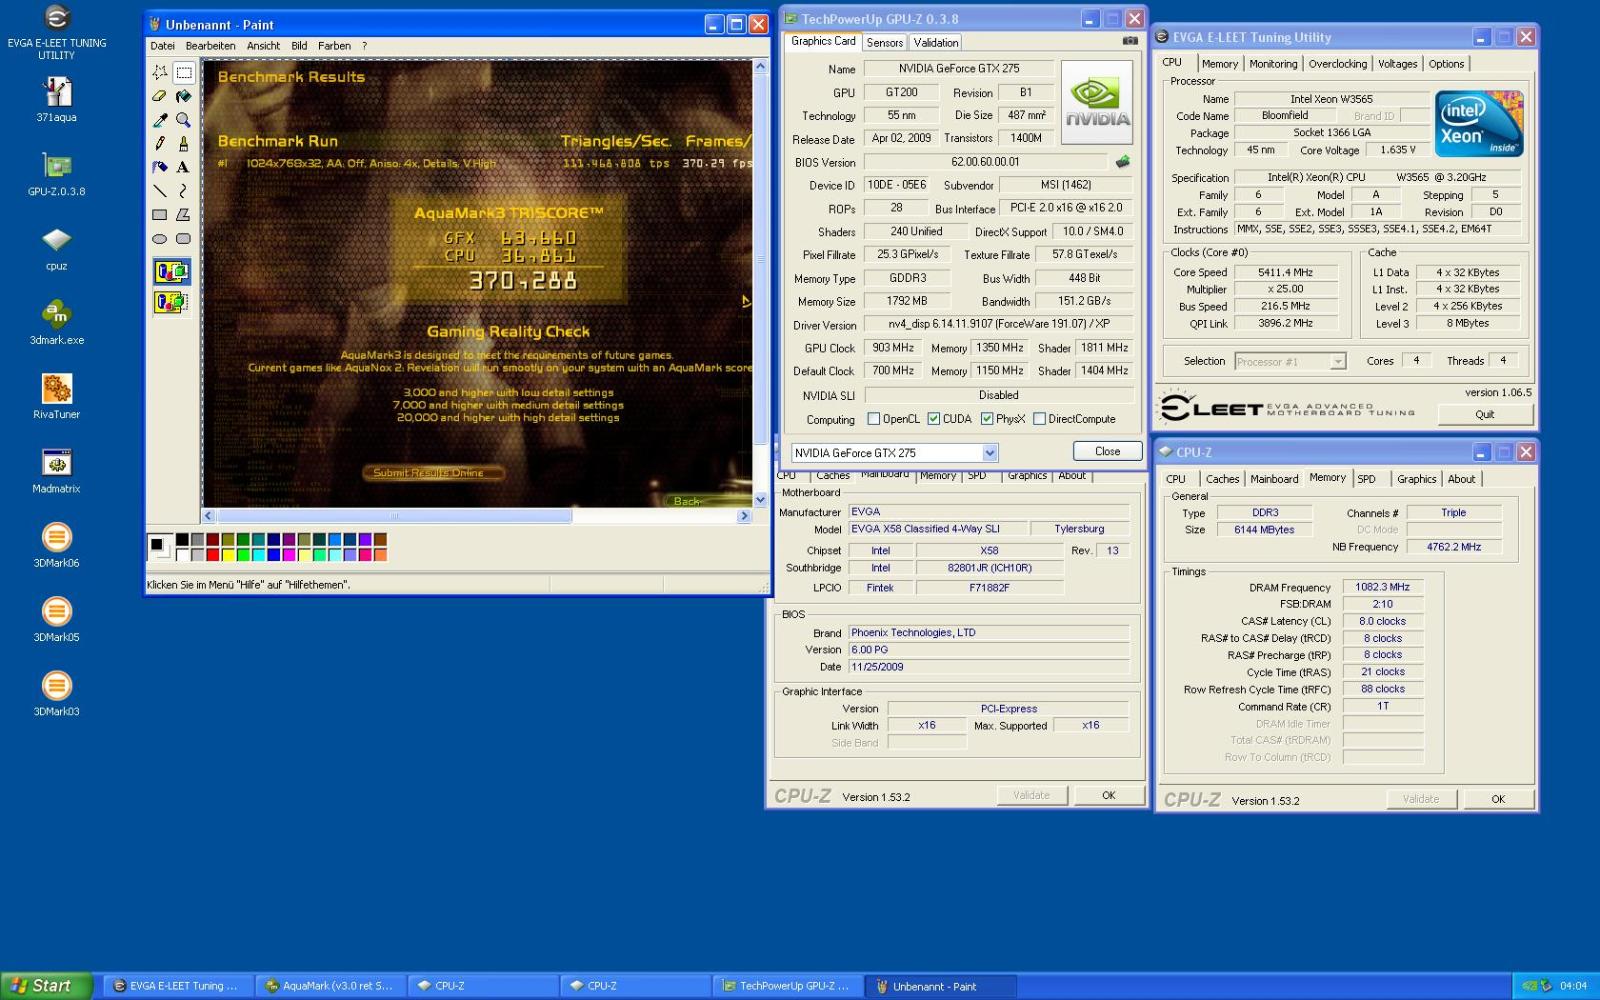Activate the Magnifier tool in Paint
Viewport: 1600px width, 1000px height.
tap(184, 120)
